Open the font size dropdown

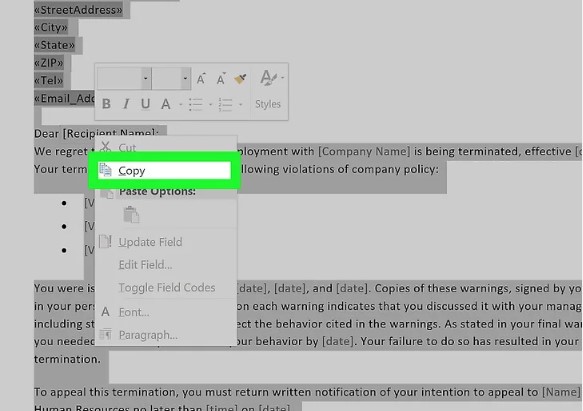[185, 78]
